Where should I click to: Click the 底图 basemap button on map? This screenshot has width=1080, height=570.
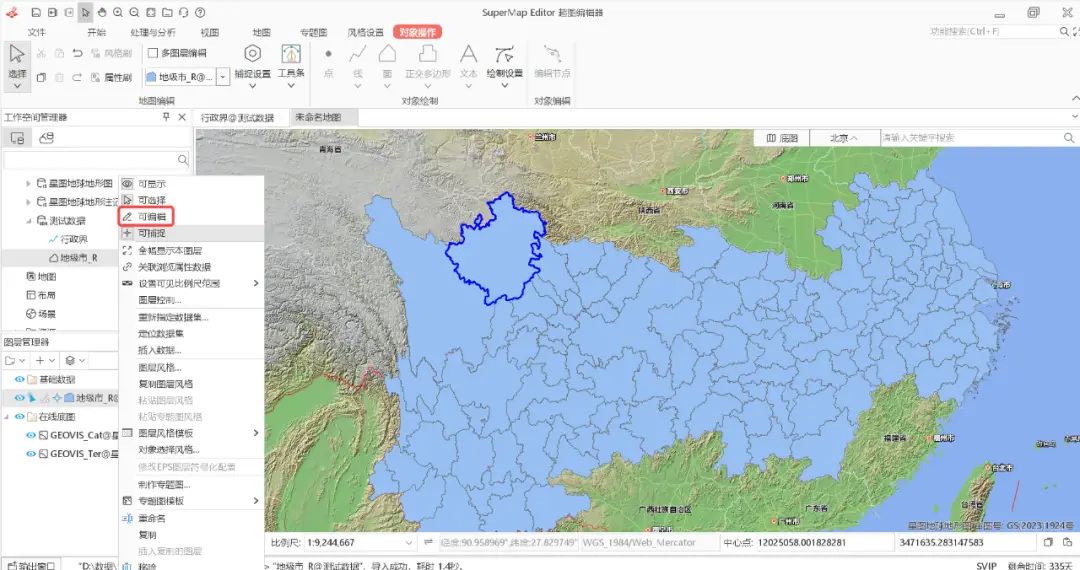pyautogui.click(x=780, y=138)
